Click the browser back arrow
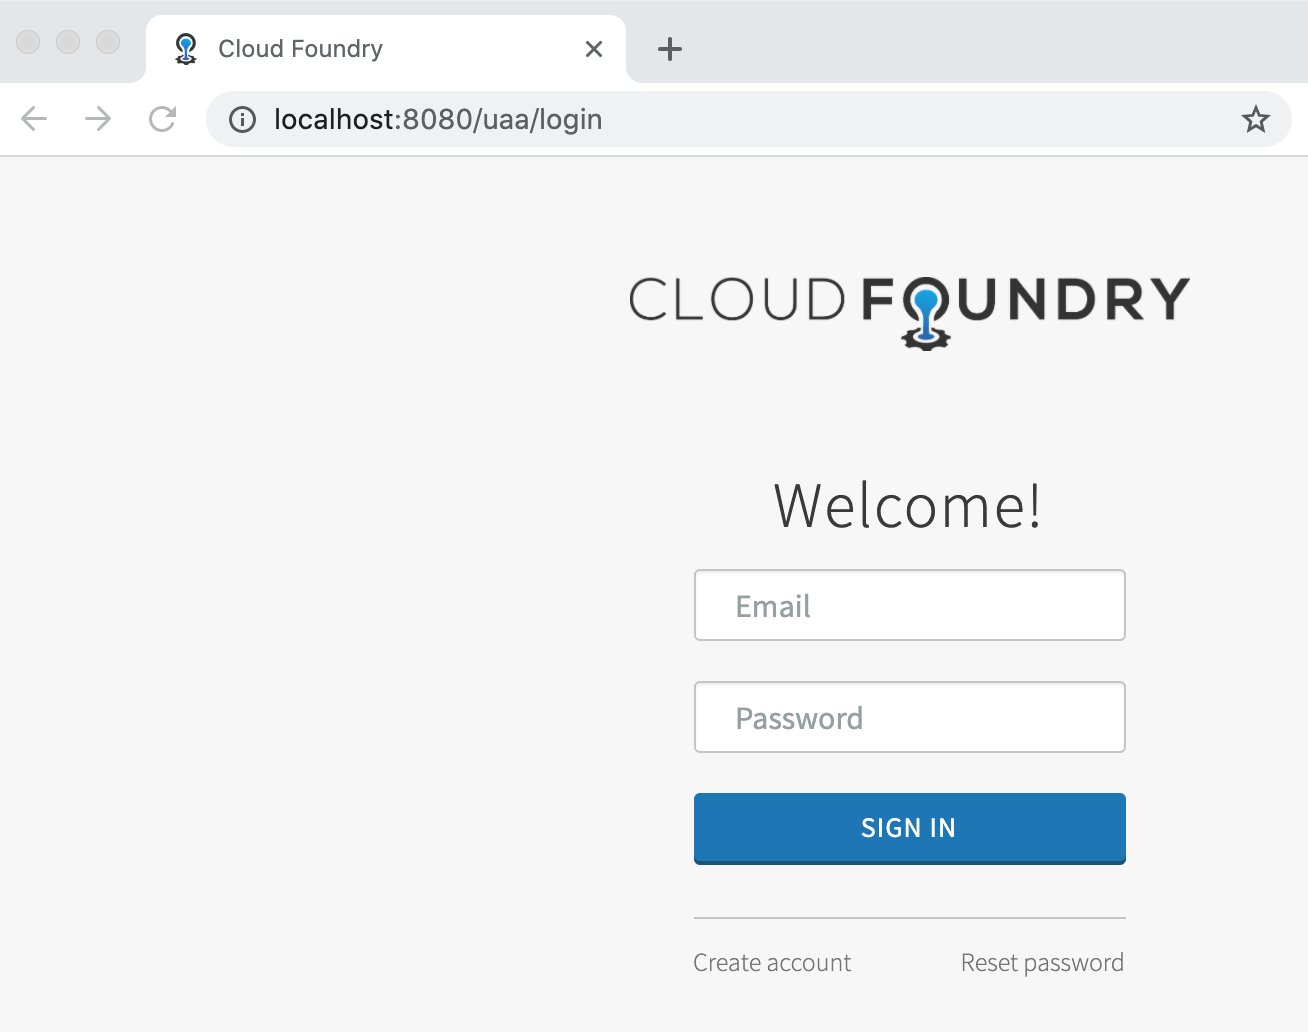 (34, 119)
